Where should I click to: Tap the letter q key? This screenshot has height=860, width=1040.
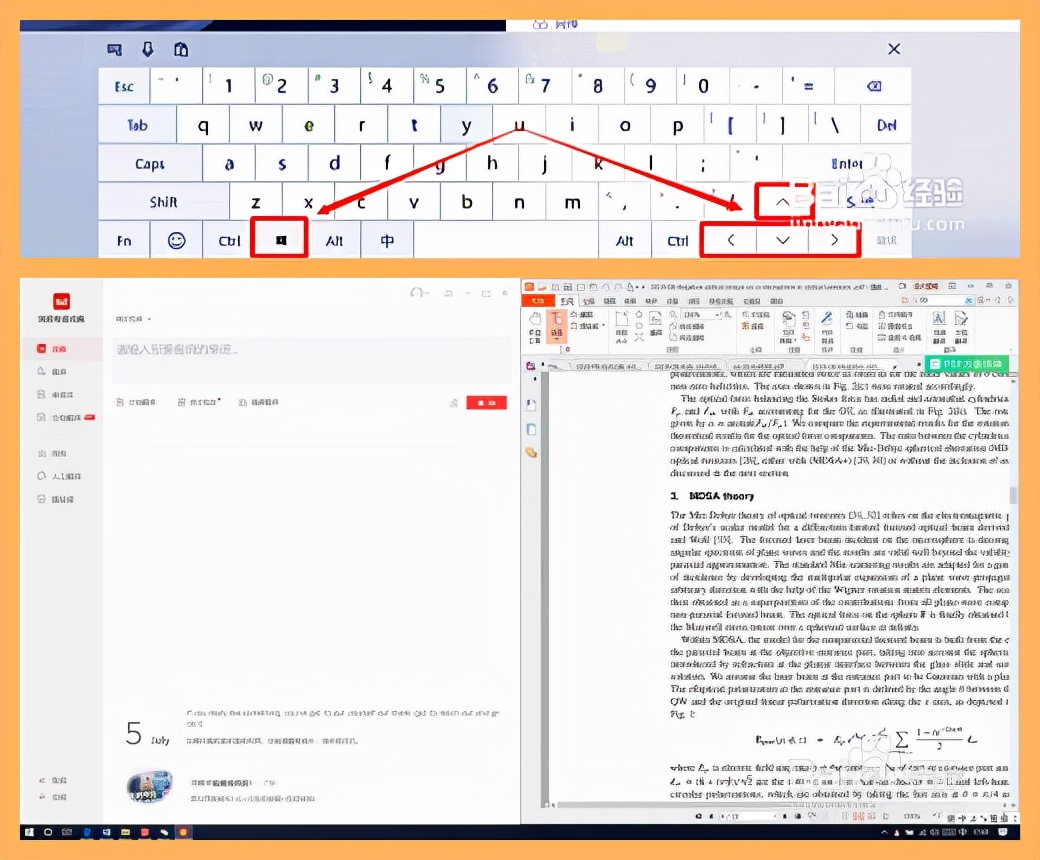coord(203,125)
